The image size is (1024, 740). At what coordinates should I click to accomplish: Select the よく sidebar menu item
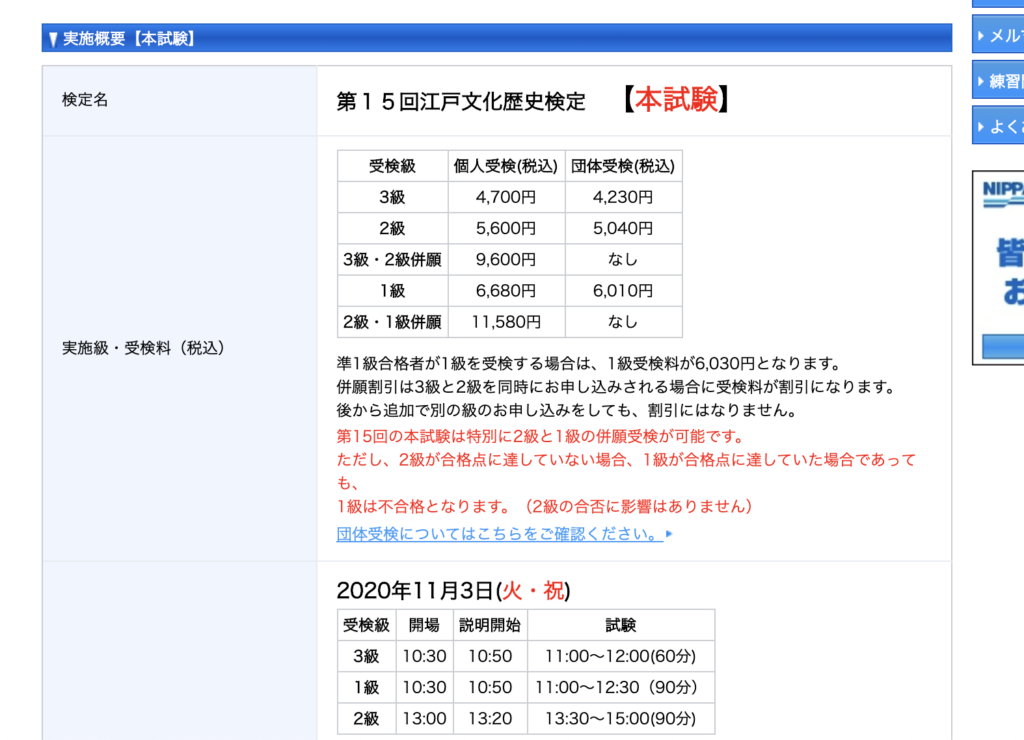tap(1000, 125)
